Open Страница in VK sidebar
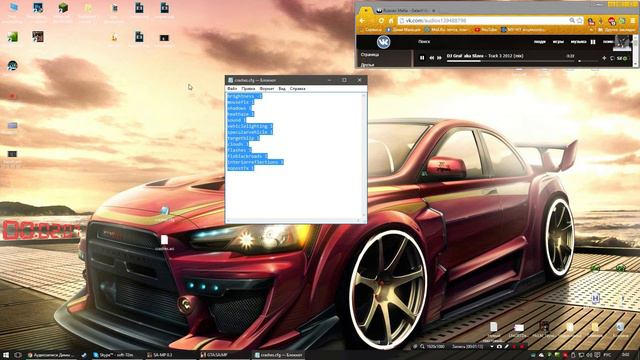Viewport: 640px width, 360px height. point(370,55)
